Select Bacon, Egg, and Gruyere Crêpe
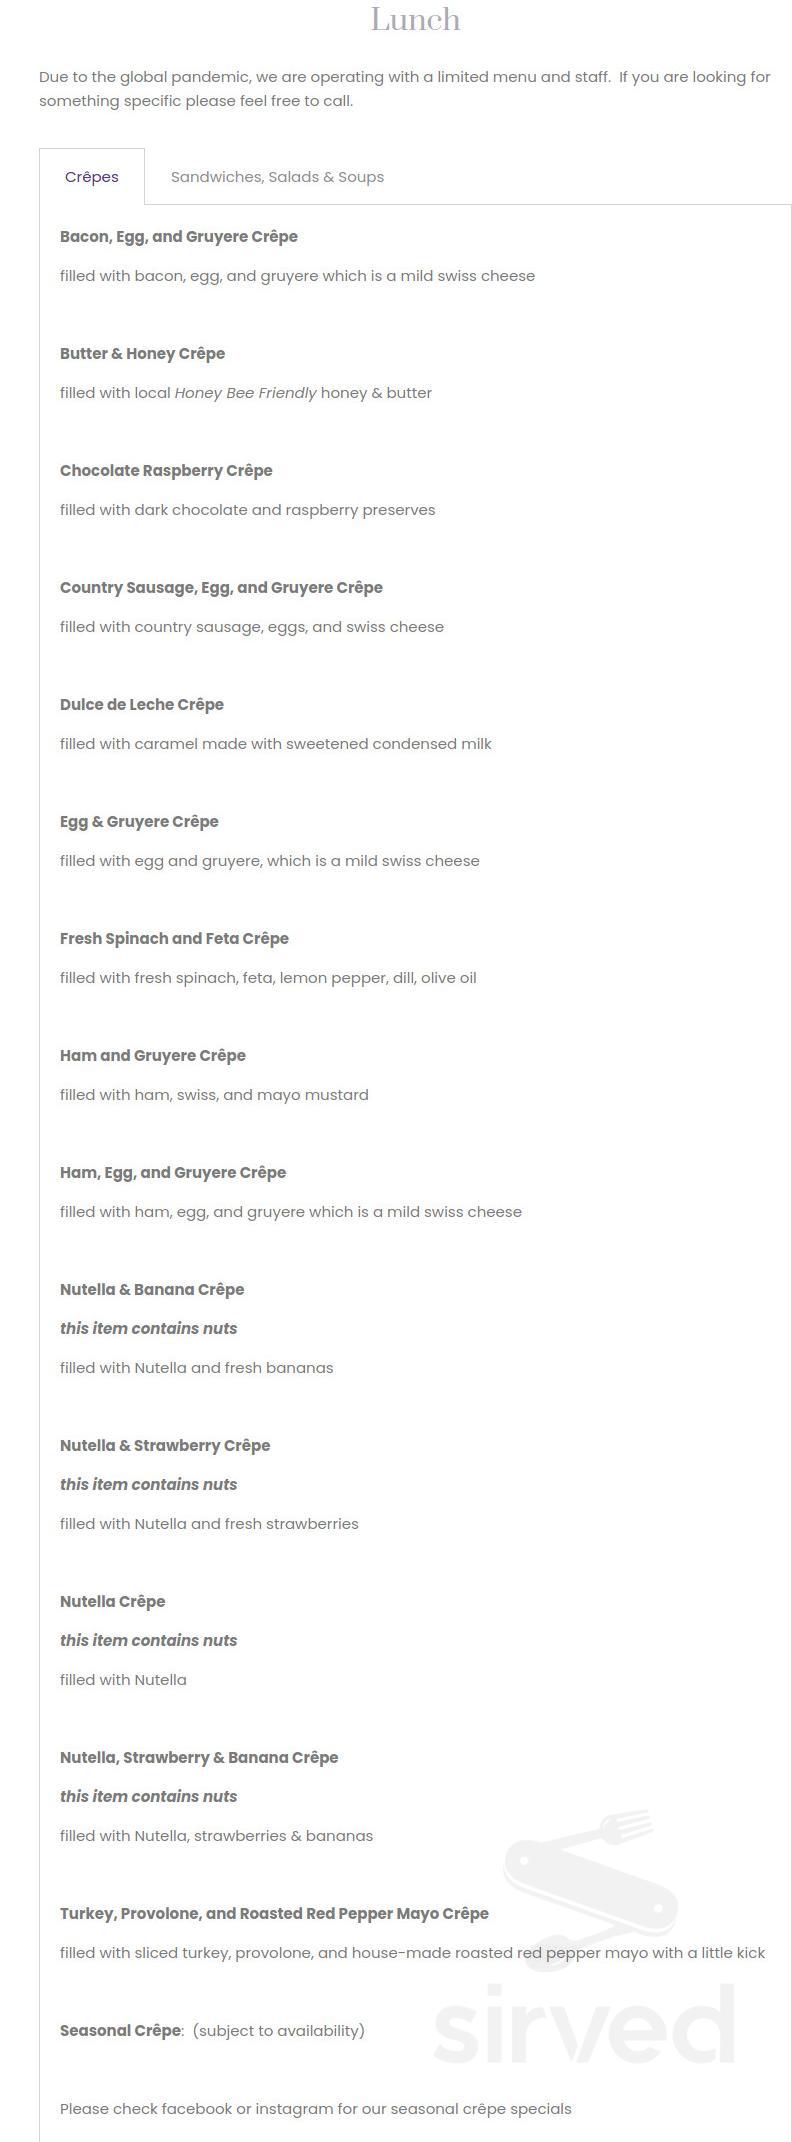 tap(179, 236)
